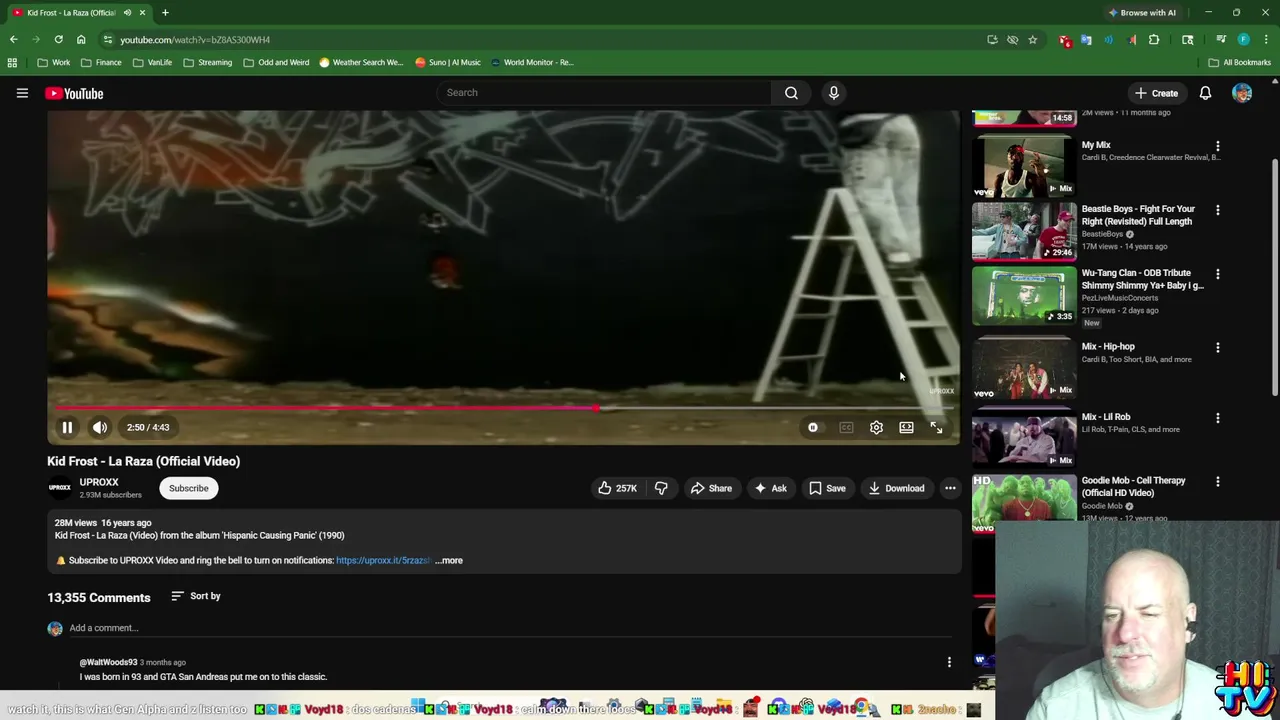Toggle closed captions CC button

pyautogui.click(x=846, y=427)
